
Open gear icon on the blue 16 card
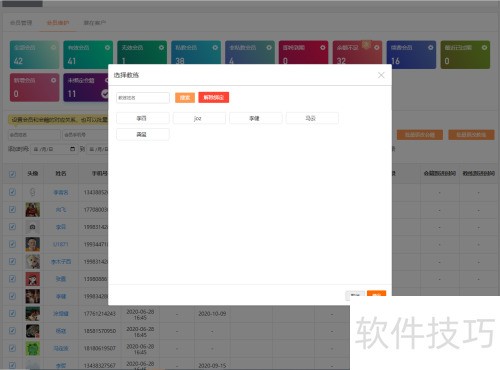pos(431,48)
